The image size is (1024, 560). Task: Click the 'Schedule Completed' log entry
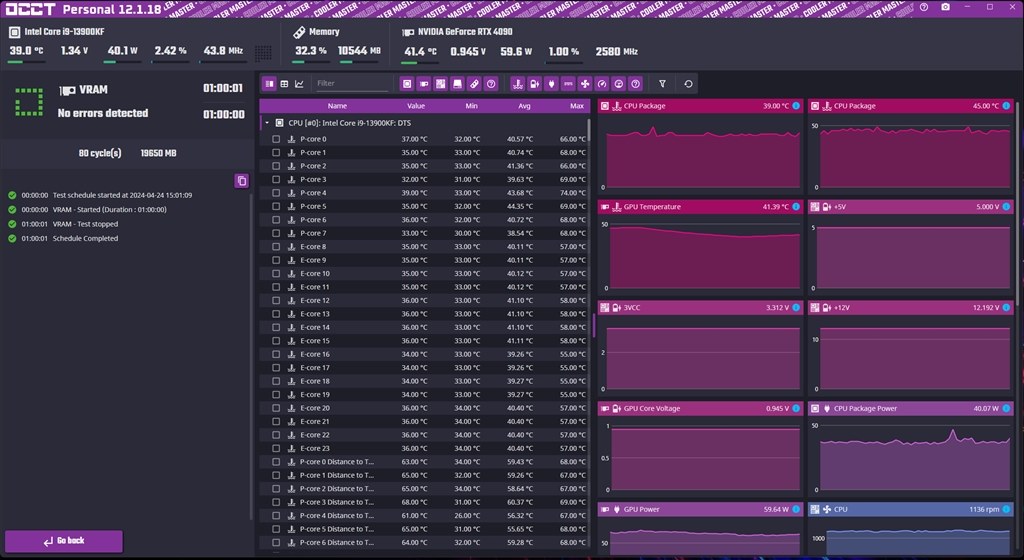(86, 238)
